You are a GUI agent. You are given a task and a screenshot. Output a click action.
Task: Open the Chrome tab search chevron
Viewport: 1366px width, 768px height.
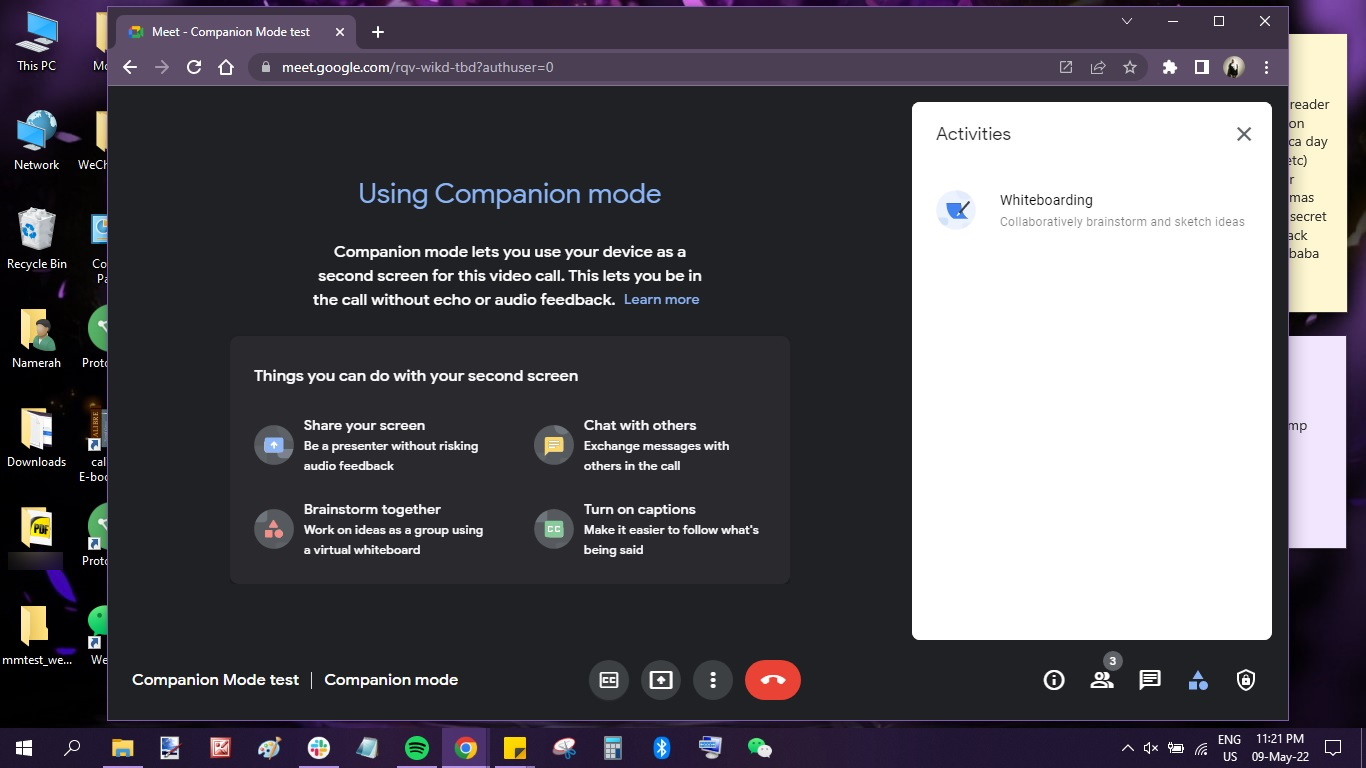coord(1127,21)
